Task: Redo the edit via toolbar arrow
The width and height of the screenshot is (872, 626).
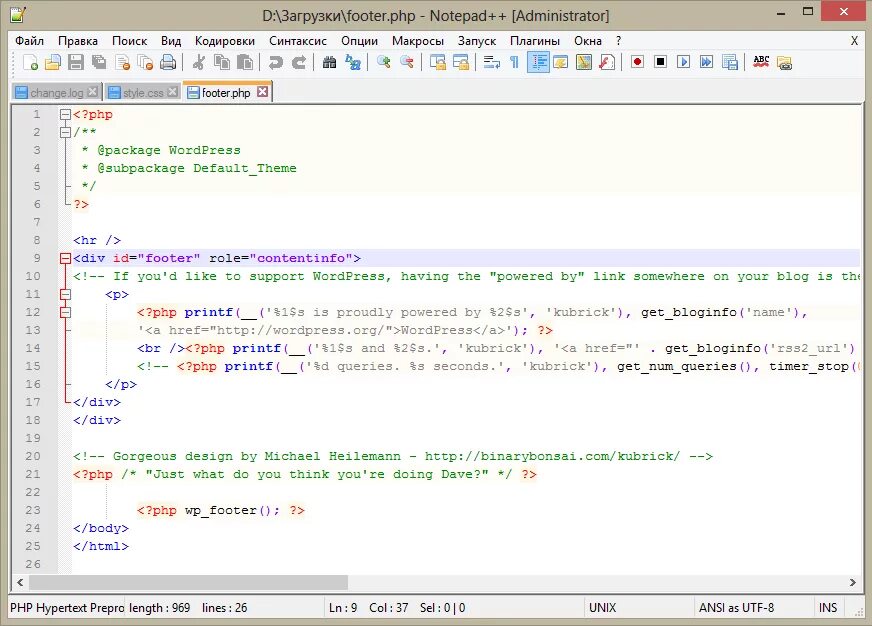Action: point(299,62)
